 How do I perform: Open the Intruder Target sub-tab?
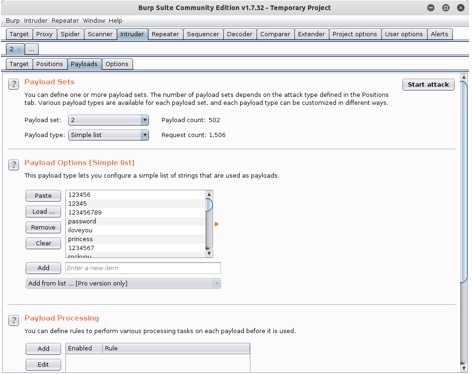tap(19, 64)
